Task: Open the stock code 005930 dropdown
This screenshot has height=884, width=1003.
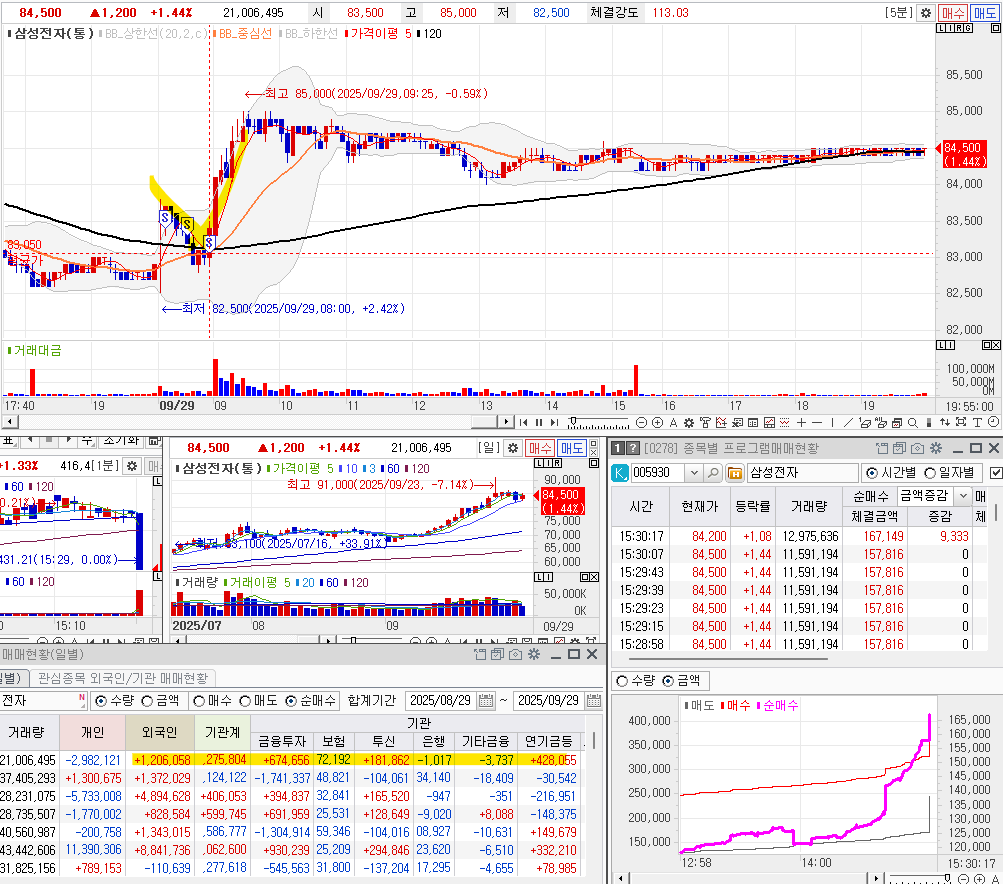Action: click(694, 473)
